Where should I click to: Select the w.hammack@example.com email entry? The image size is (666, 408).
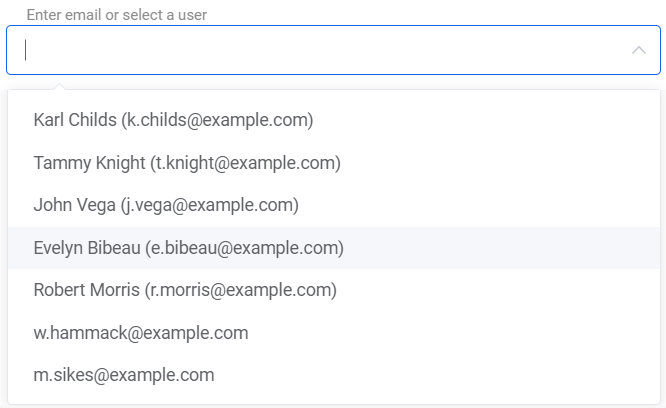click(141, 333)
